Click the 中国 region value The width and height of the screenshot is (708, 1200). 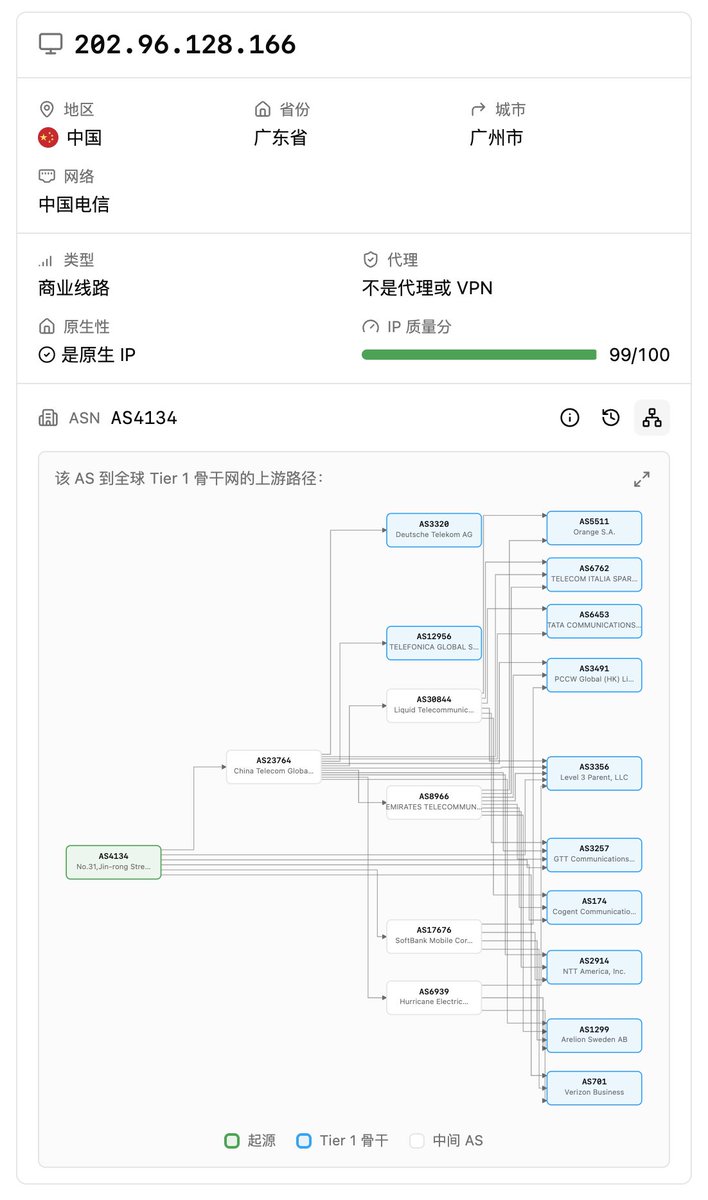tap(84, 138)
